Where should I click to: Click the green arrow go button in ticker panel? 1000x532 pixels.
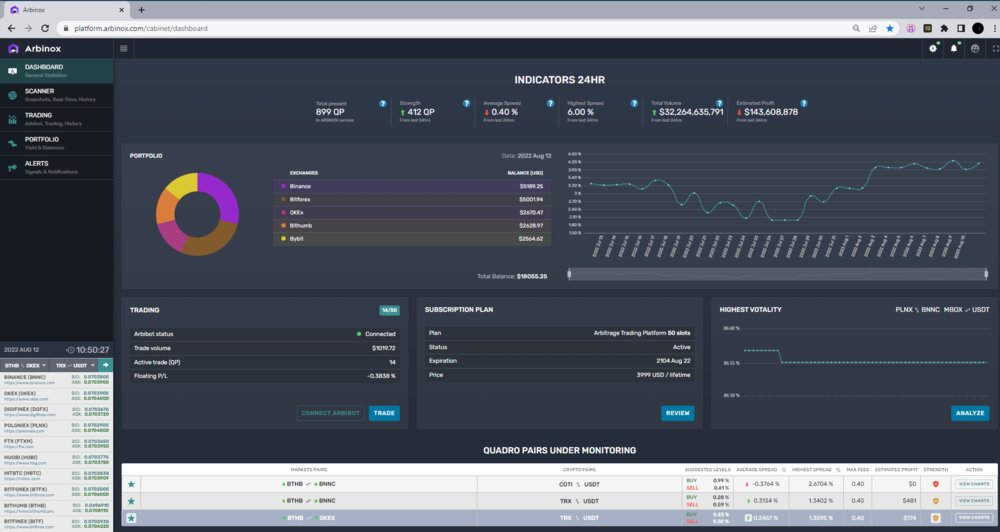[x=106, y=366]
